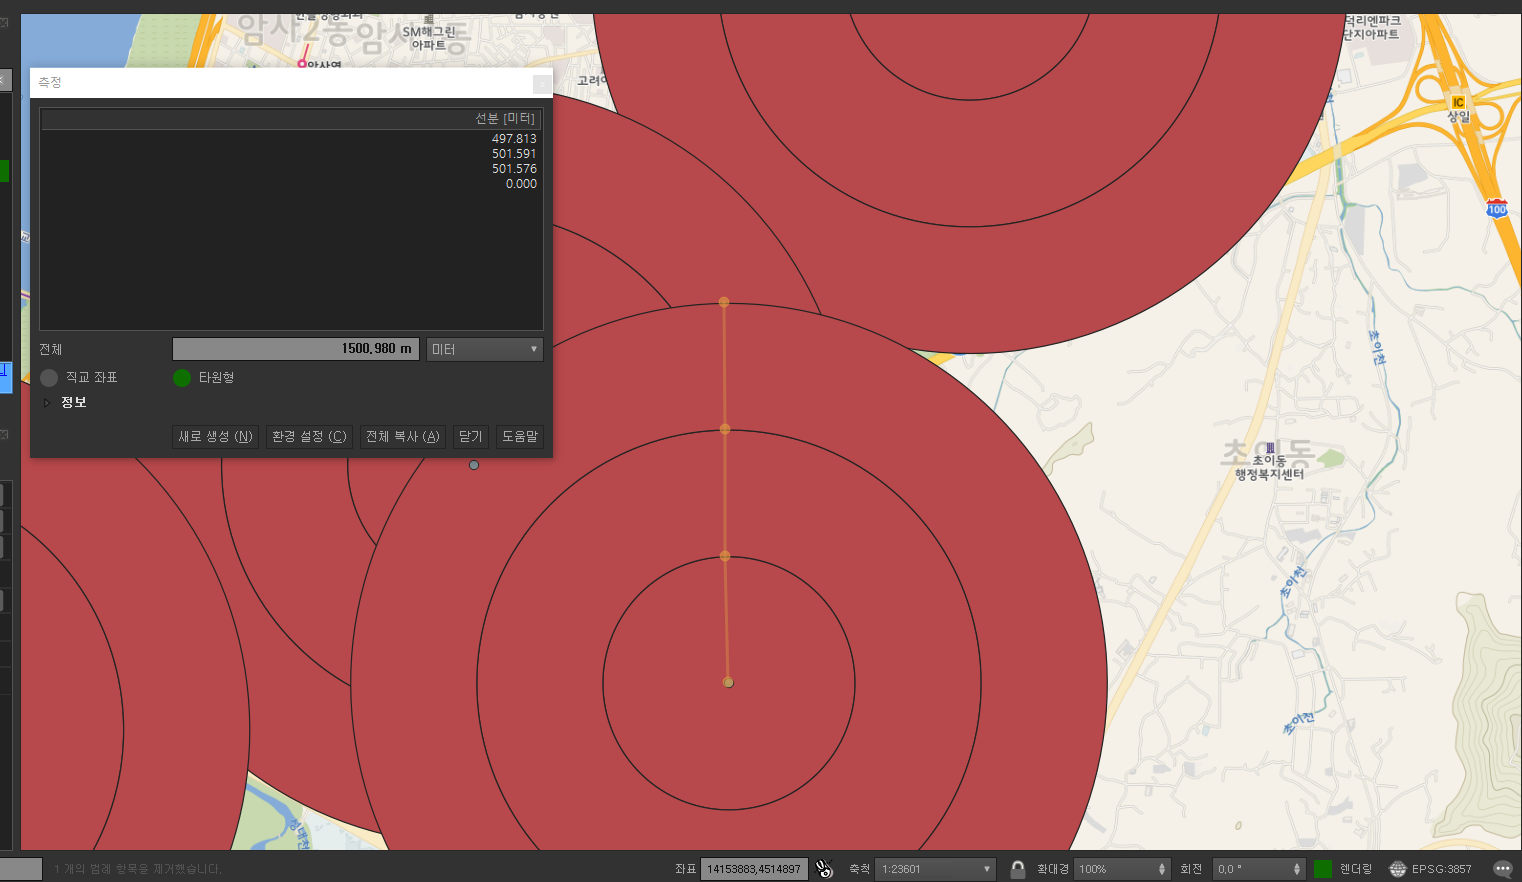1522x882 pixels.
Task: Toggle mouse extents display icon beside coordinates
Action: [824, 869]
